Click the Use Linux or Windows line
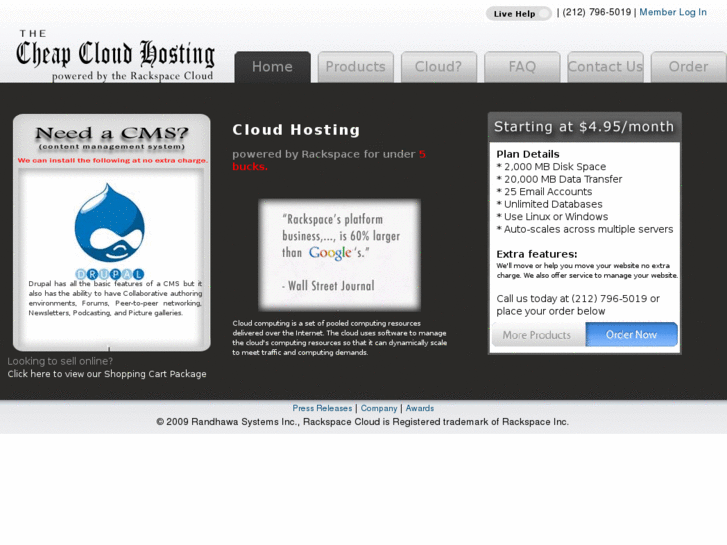 552,217
